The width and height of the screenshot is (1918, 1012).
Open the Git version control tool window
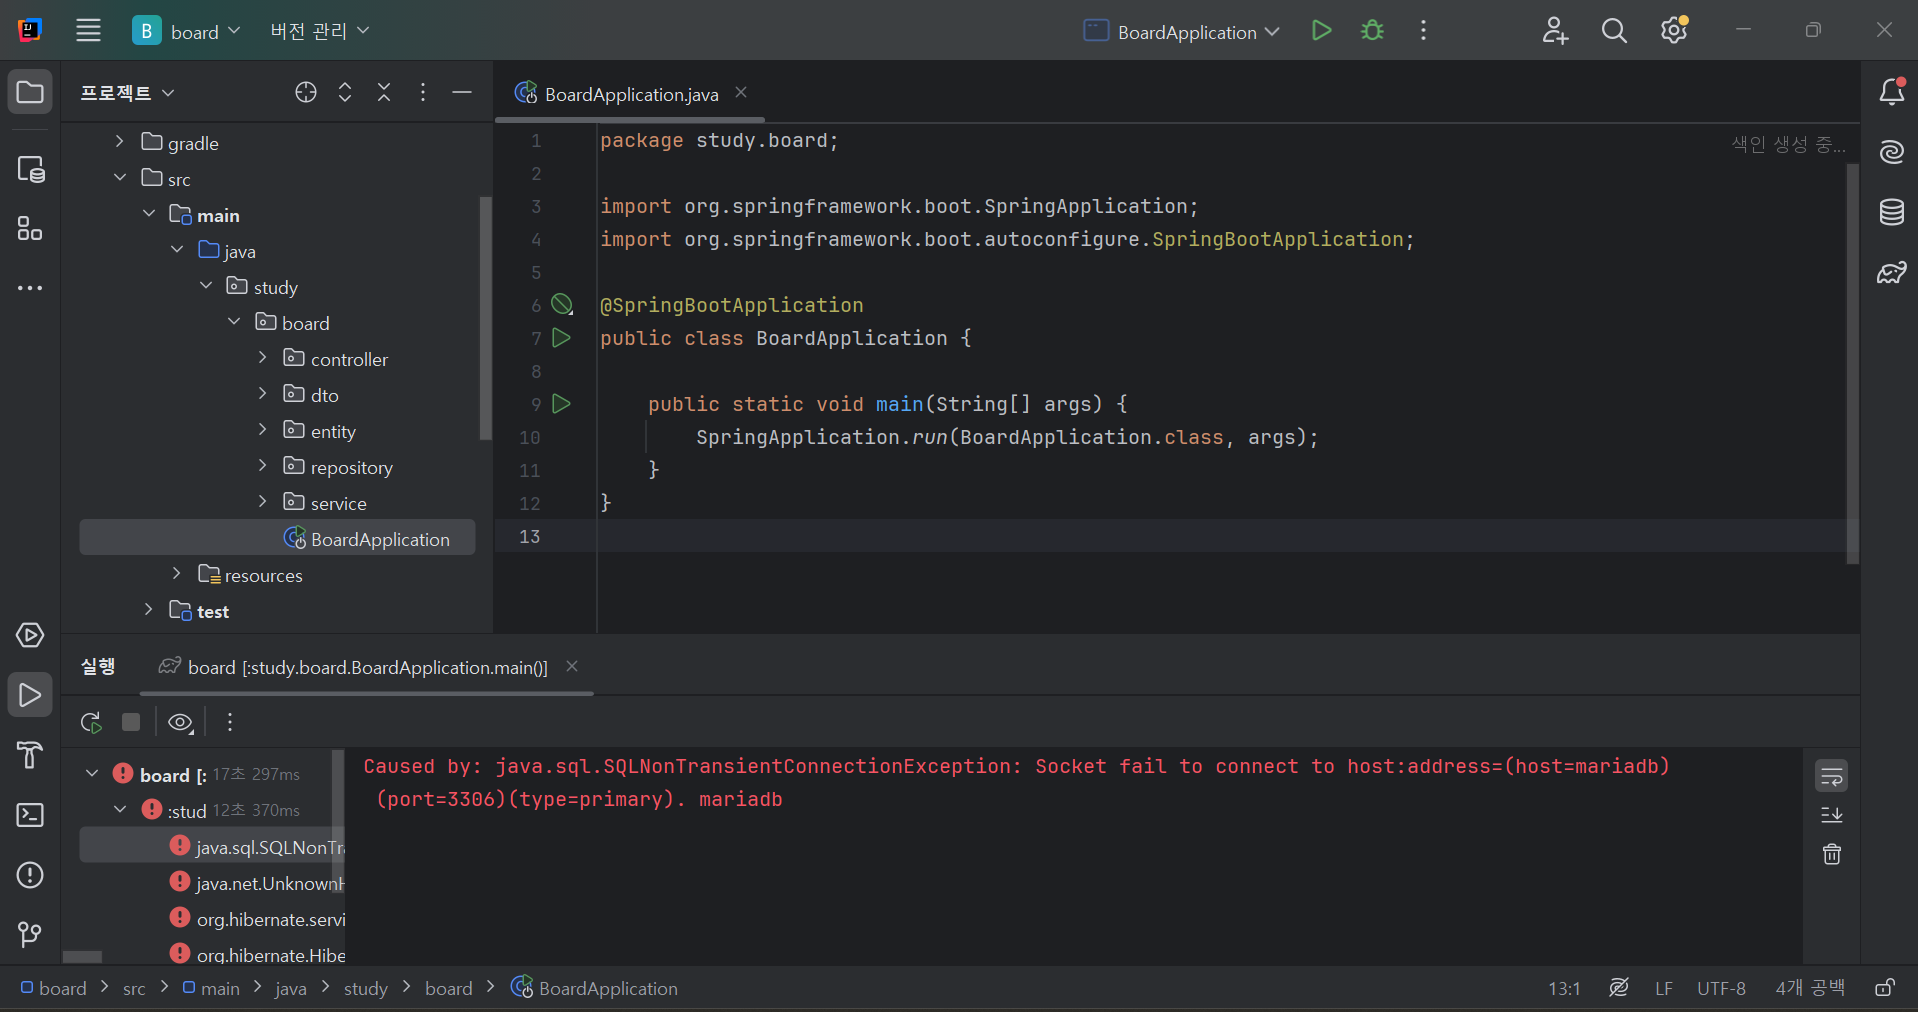[30, 934]
